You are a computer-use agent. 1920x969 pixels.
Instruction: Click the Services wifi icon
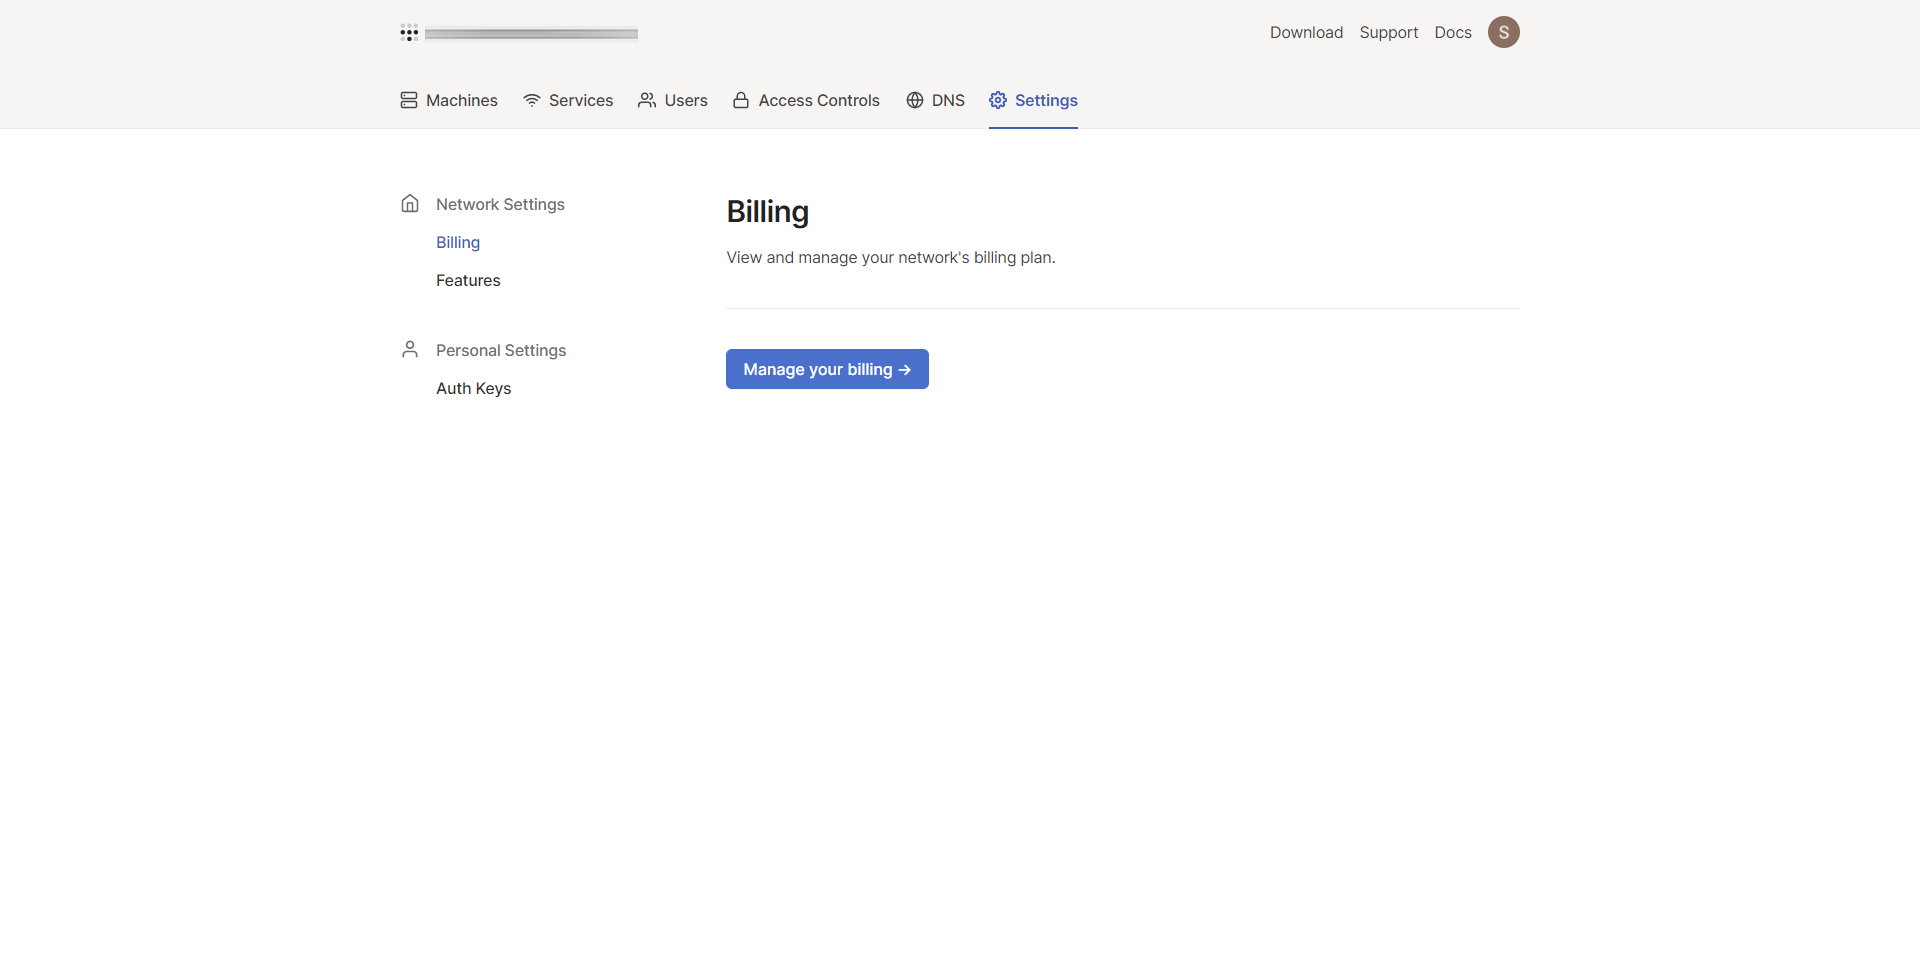coord(532,100)
